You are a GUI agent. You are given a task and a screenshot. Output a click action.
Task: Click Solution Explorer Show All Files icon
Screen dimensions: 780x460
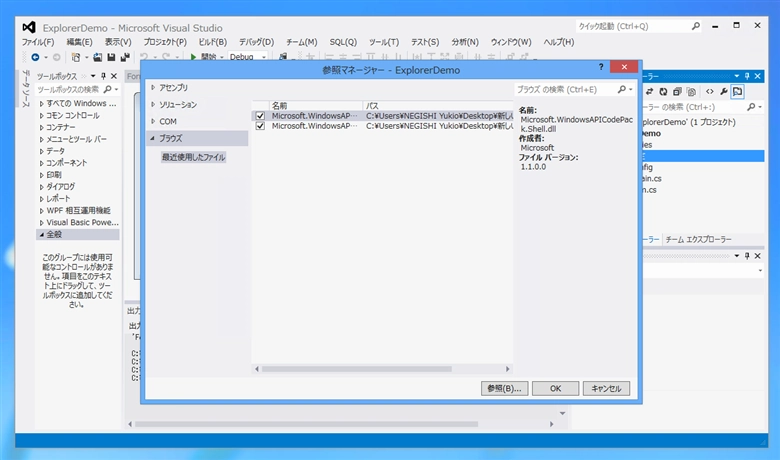691,92
